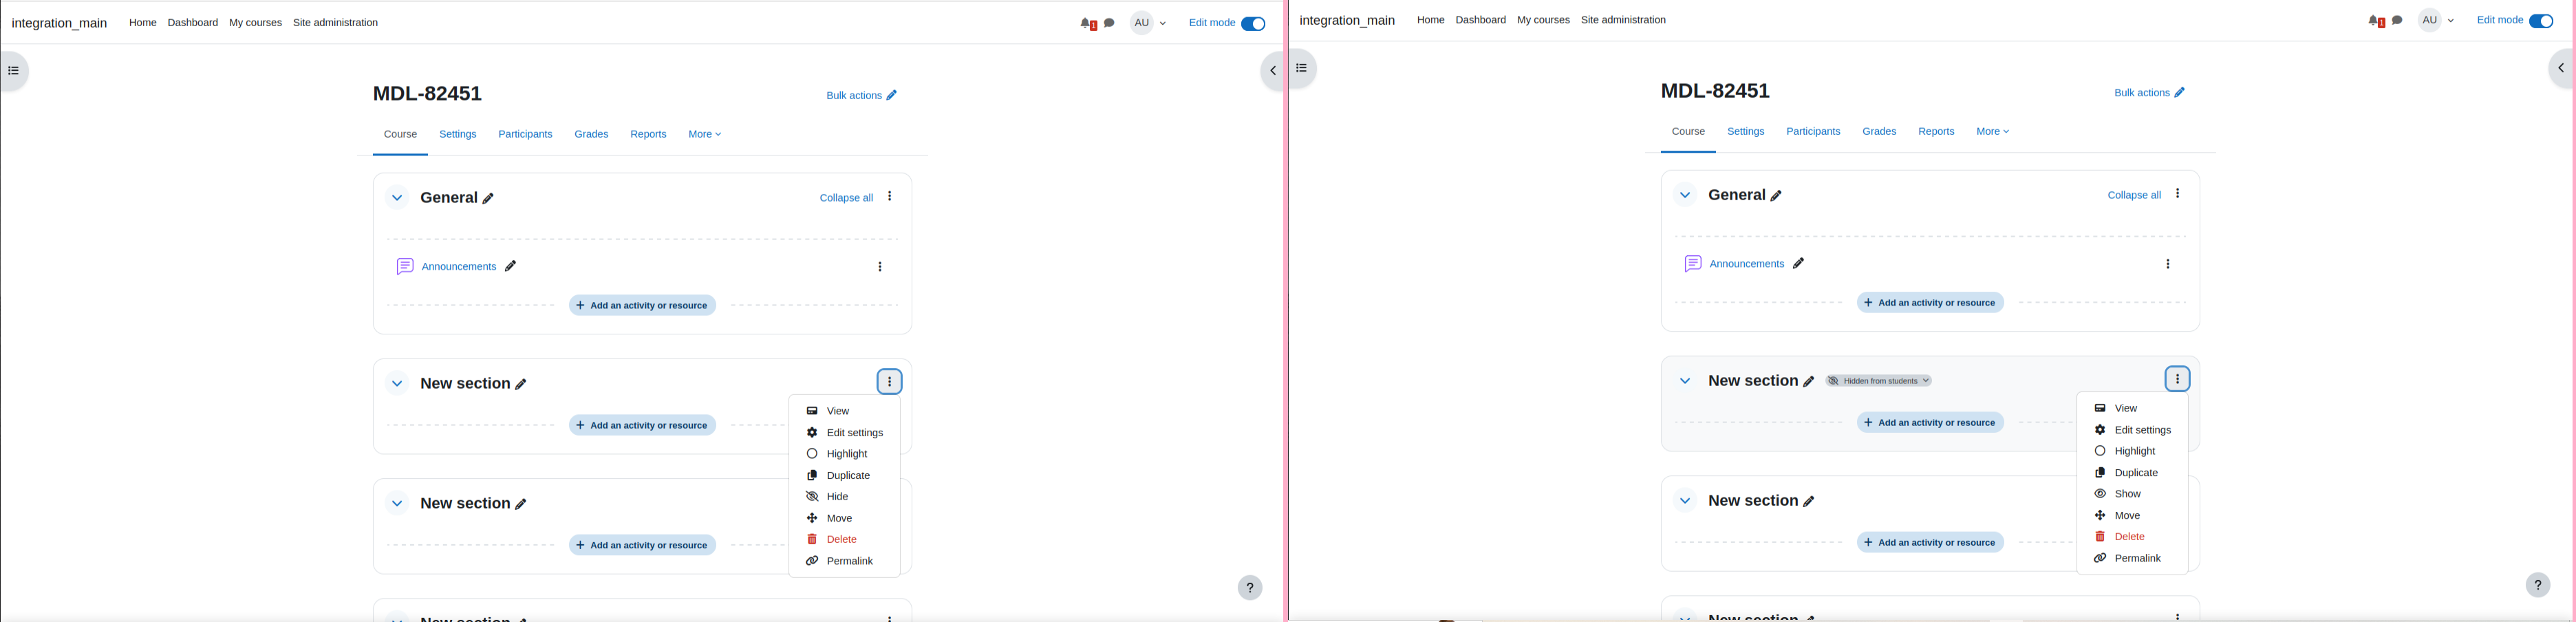Collapse General section chevron in left window
This screenshot has width=2576, height=622.
[397, 198]
